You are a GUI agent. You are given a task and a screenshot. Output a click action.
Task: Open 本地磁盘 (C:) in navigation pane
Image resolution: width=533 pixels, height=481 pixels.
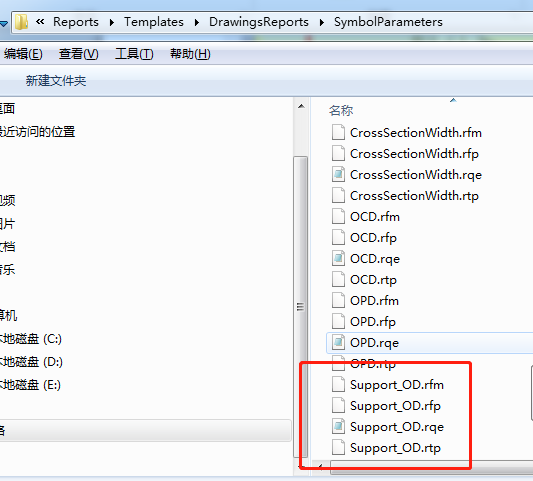click(30, 339)
